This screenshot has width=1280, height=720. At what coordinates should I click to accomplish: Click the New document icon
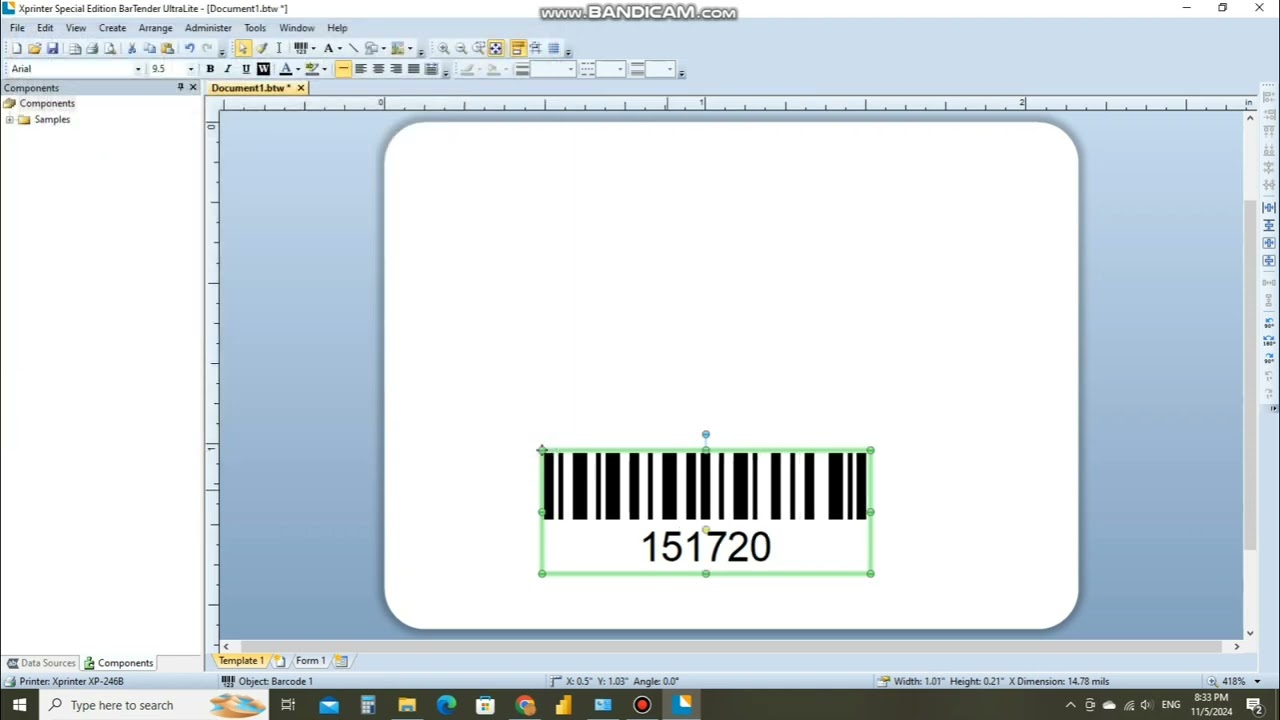coord(17,48)
